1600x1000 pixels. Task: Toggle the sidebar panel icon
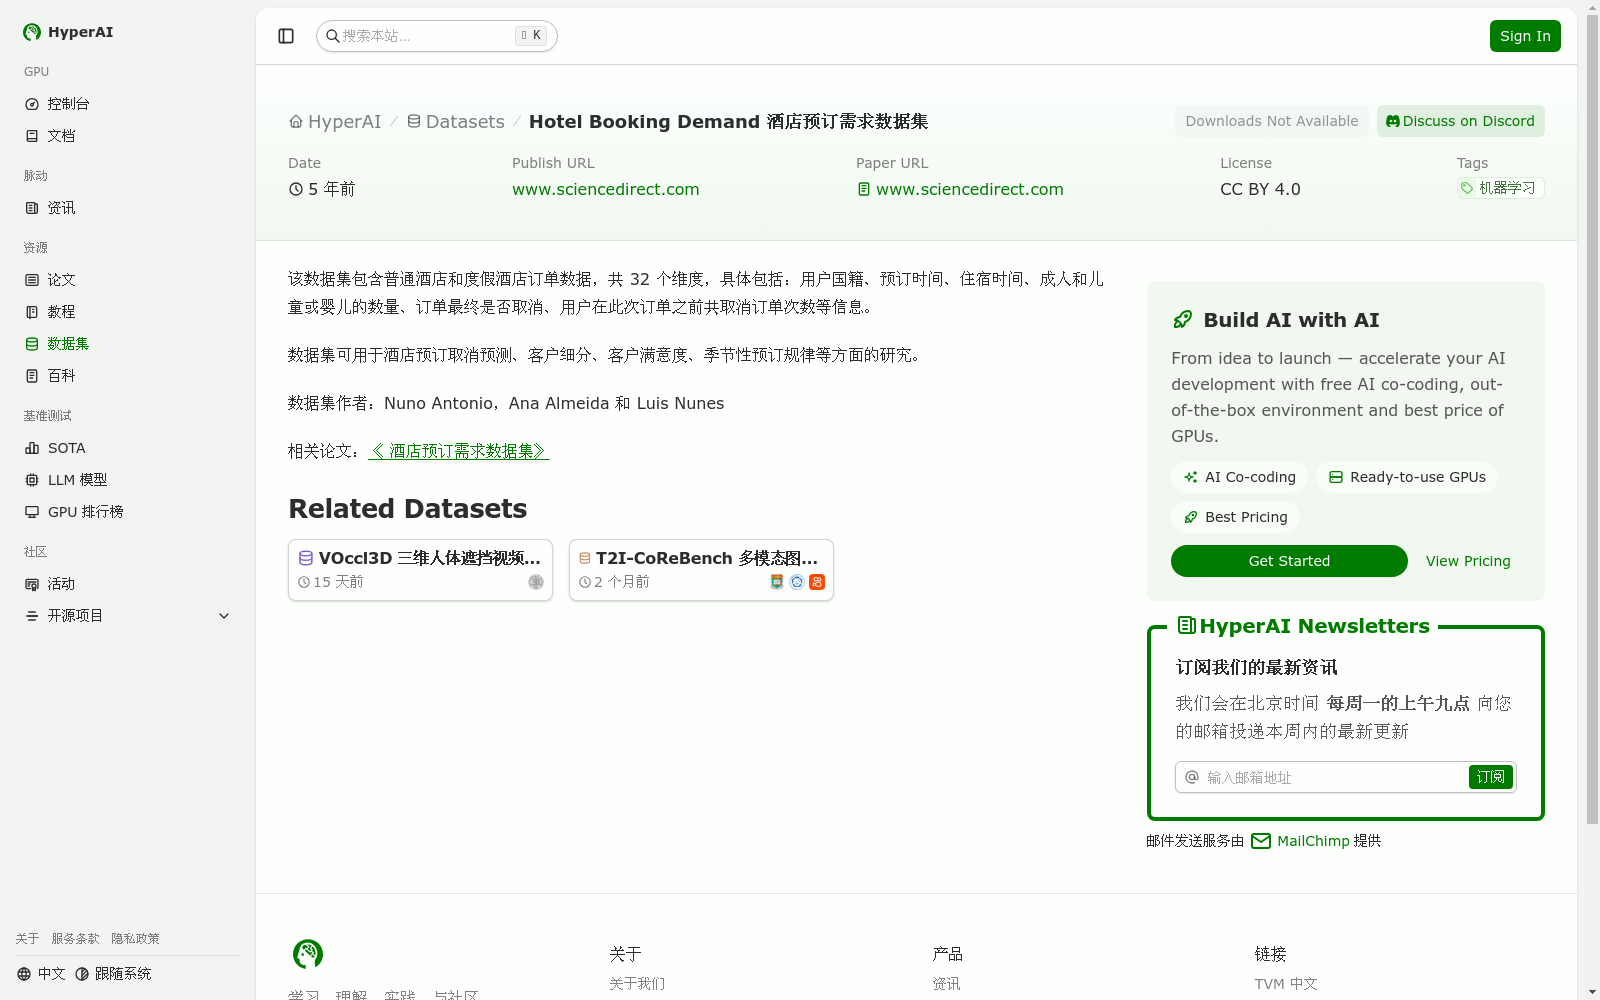286,36
